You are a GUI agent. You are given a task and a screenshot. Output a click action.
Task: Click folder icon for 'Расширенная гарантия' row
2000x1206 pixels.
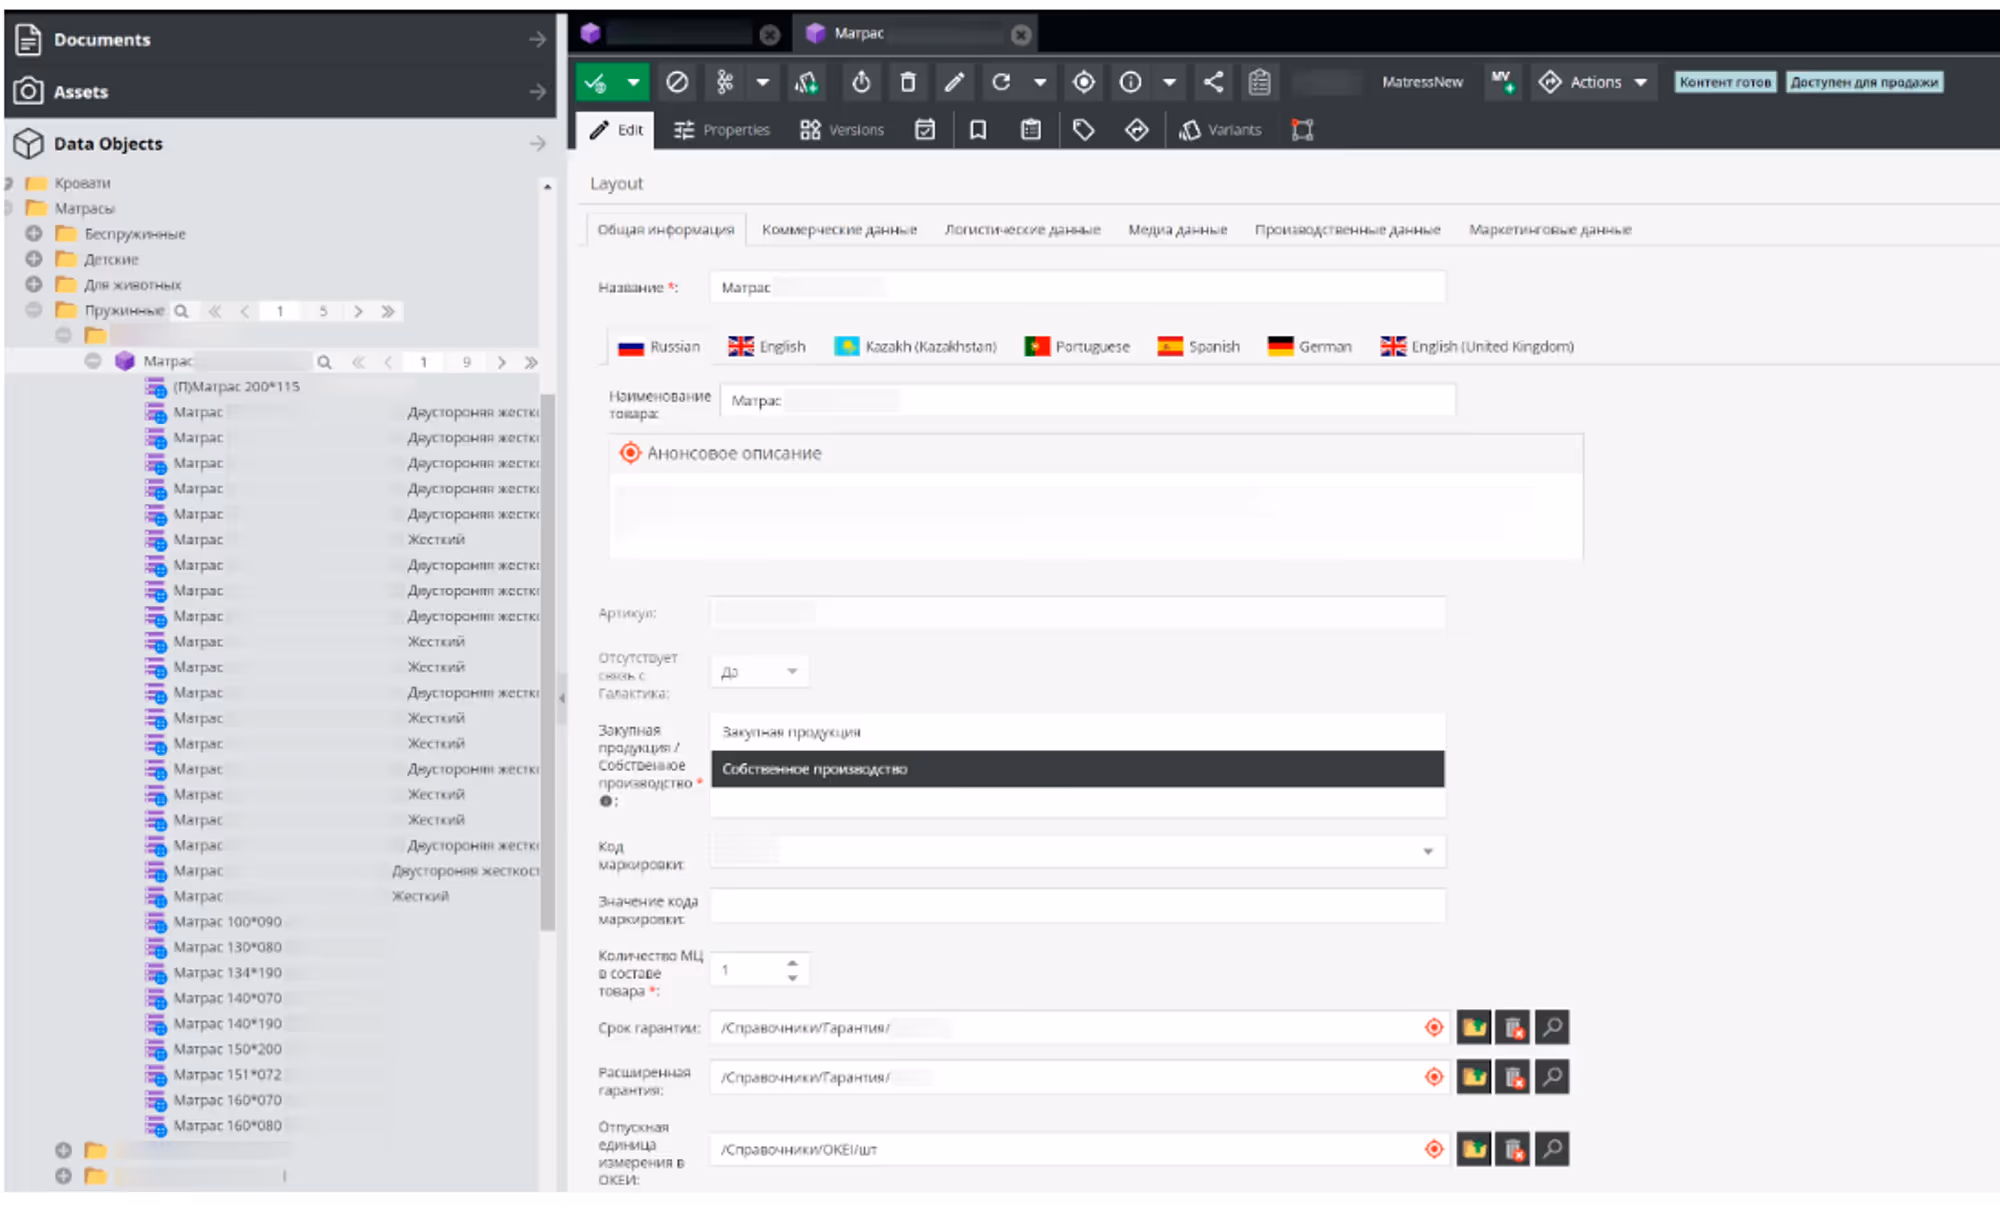pyautogui.click(x=1474, y=1077)
